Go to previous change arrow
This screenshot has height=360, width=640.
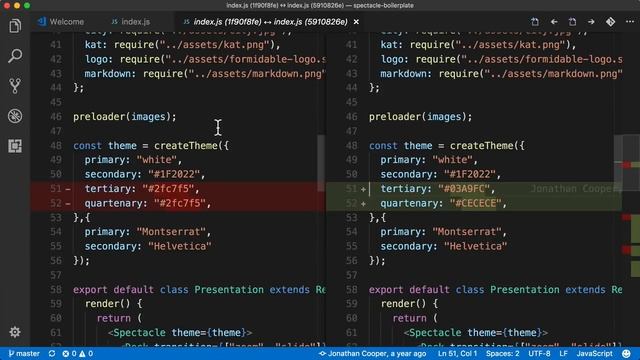tap(554, 22)
